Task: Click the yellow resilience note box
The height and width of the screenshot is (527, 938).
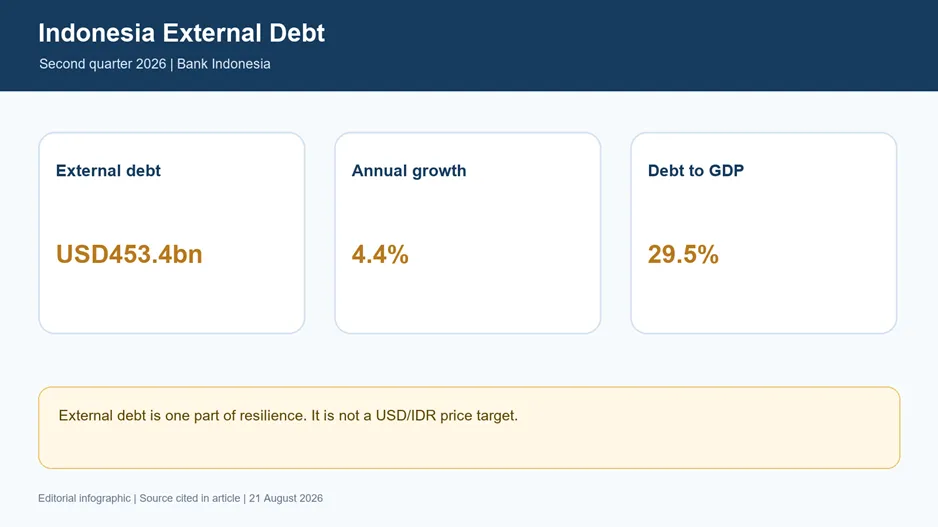Action: (469, 428)
